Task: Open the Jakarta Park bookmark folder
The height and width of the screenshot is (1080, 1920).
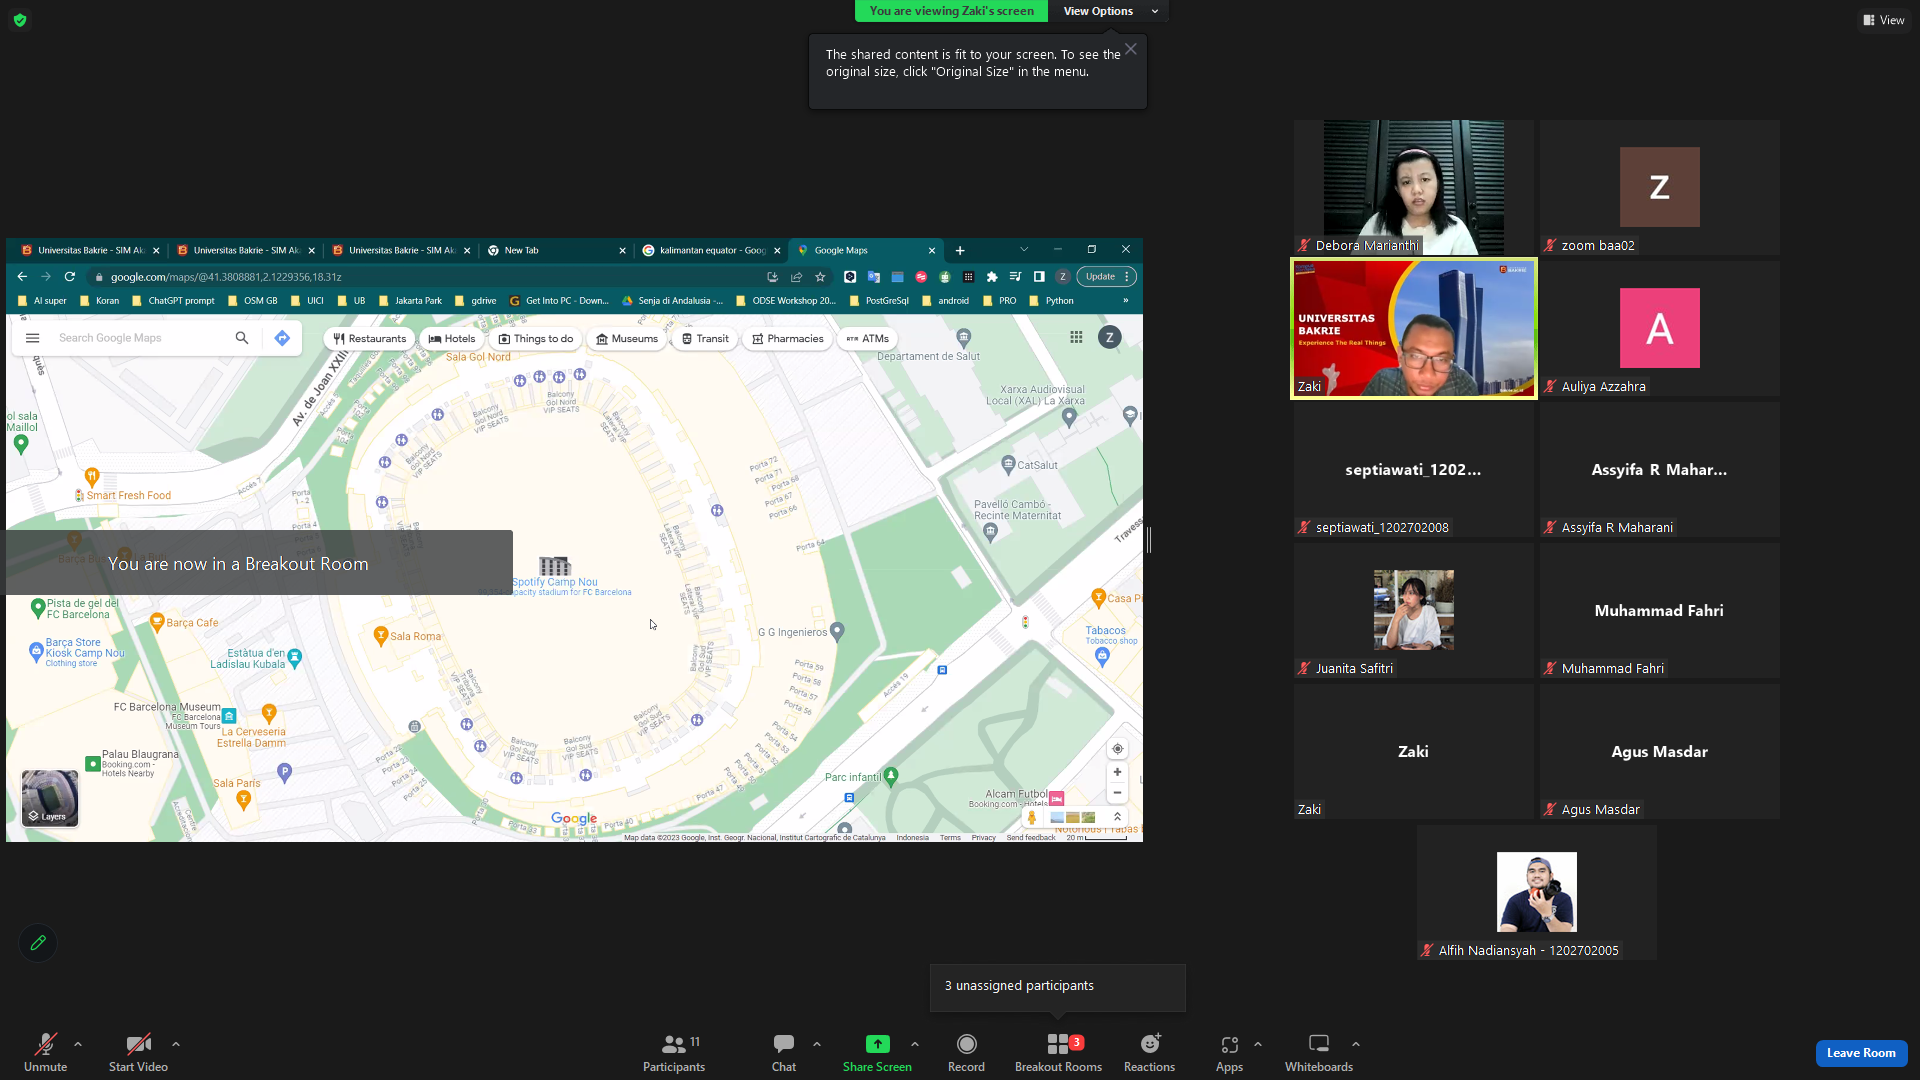Action: (411, 301)
